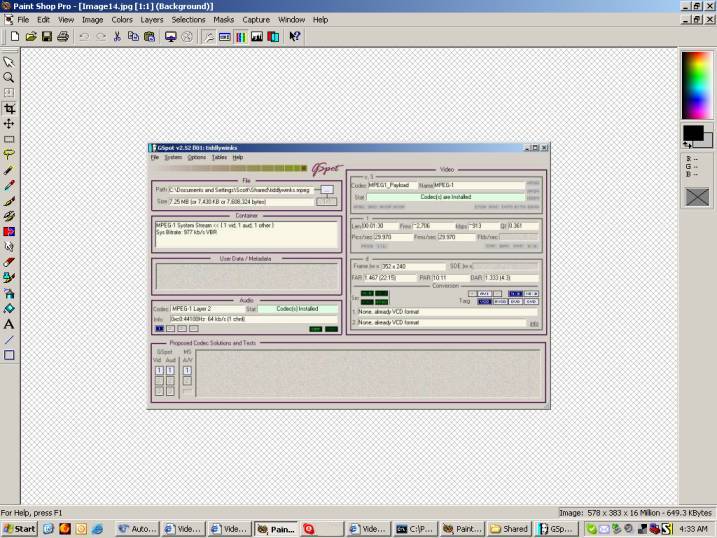Click the 4:33 AM system clock
Screen dimensions: 717x538
click(x=693, y=529)
